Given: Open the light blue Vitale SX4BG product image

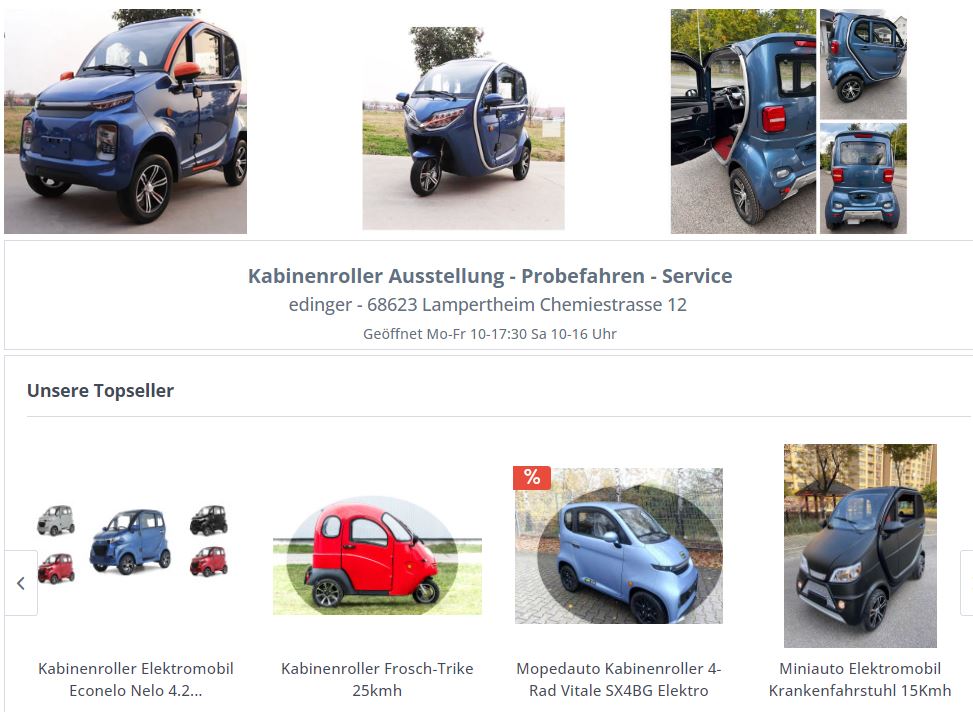Looking at the screenshot, I should coord(619,545).
